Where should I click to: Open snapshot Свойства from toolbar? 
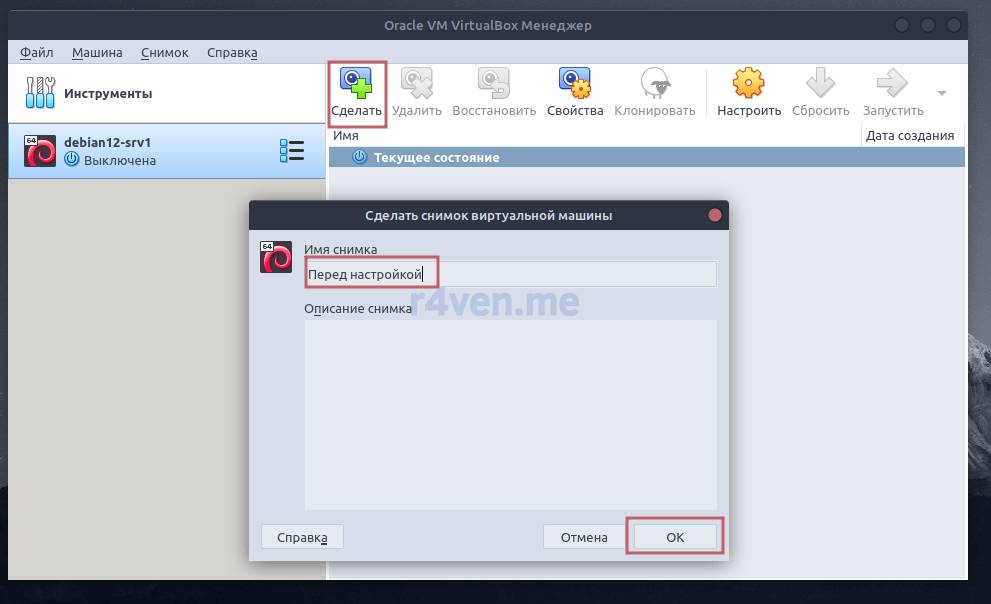[x=575, y=84]
